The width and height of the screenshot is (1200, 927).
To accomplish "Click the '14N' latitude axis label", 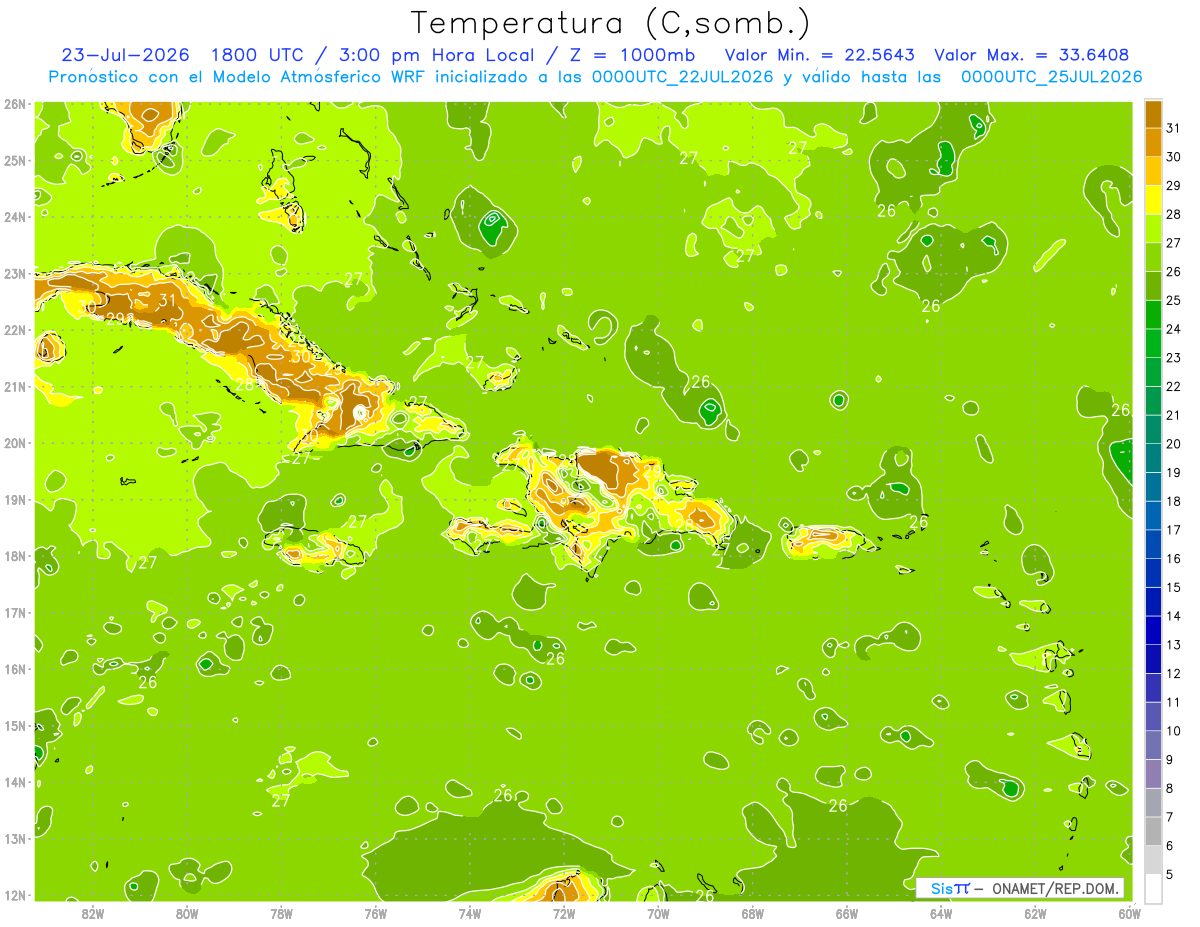I will pos(14,782).
